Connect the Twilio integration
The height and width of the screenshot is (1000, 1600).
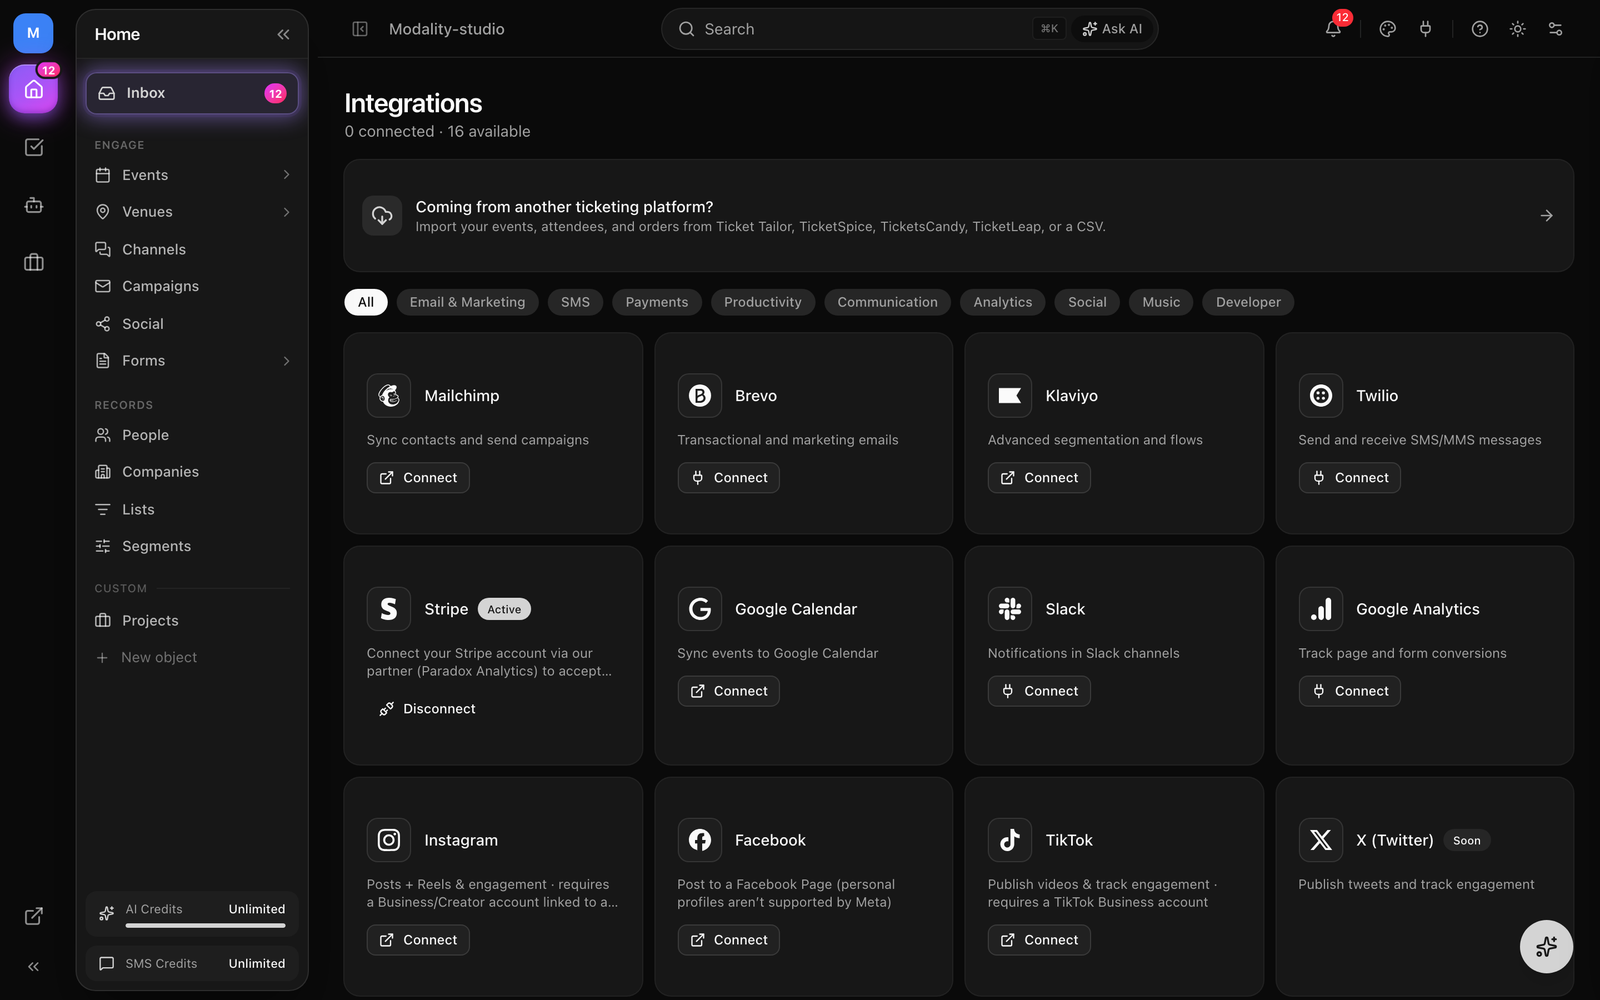[1350, 478]
